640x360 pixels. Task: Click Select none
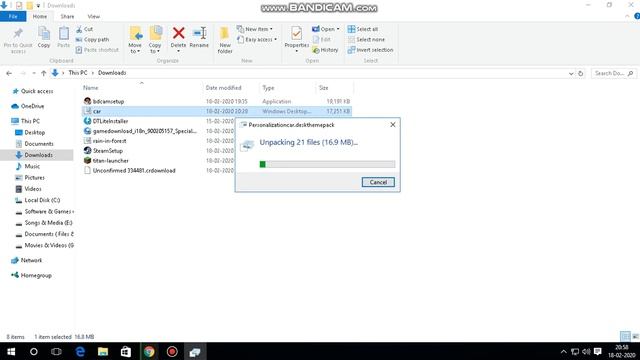point(366,40)
